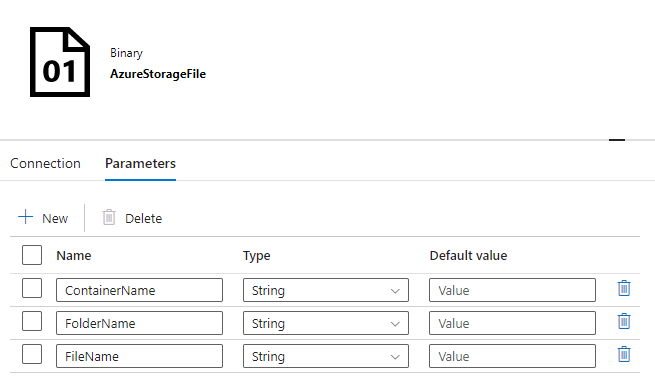Click the Default value column header
Image resolution: width=655 pixels, height=382 pixels.
468,255
